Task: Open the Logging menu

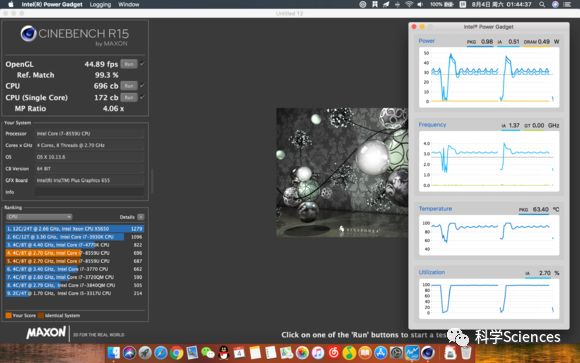Action: [x=100, y=4]
